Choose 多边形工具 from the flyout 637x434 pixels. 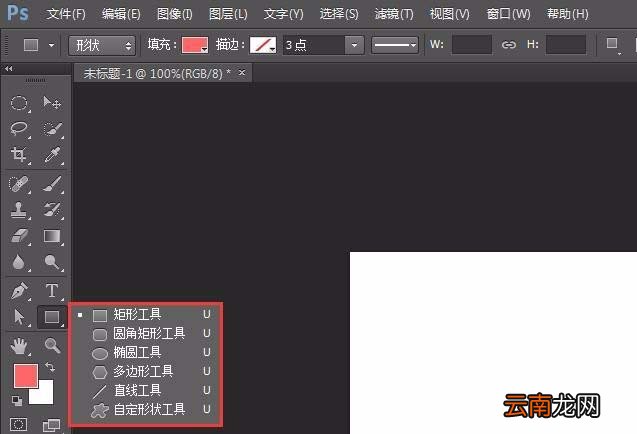coord(145,371)
